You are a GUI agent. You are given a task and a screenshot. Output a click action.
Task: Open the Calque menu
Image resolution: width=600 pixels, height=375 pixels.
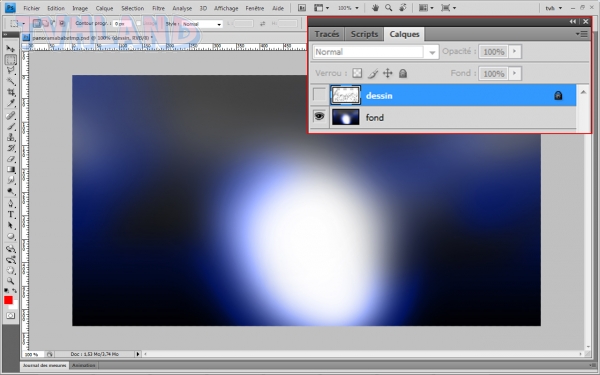point(104,8)
